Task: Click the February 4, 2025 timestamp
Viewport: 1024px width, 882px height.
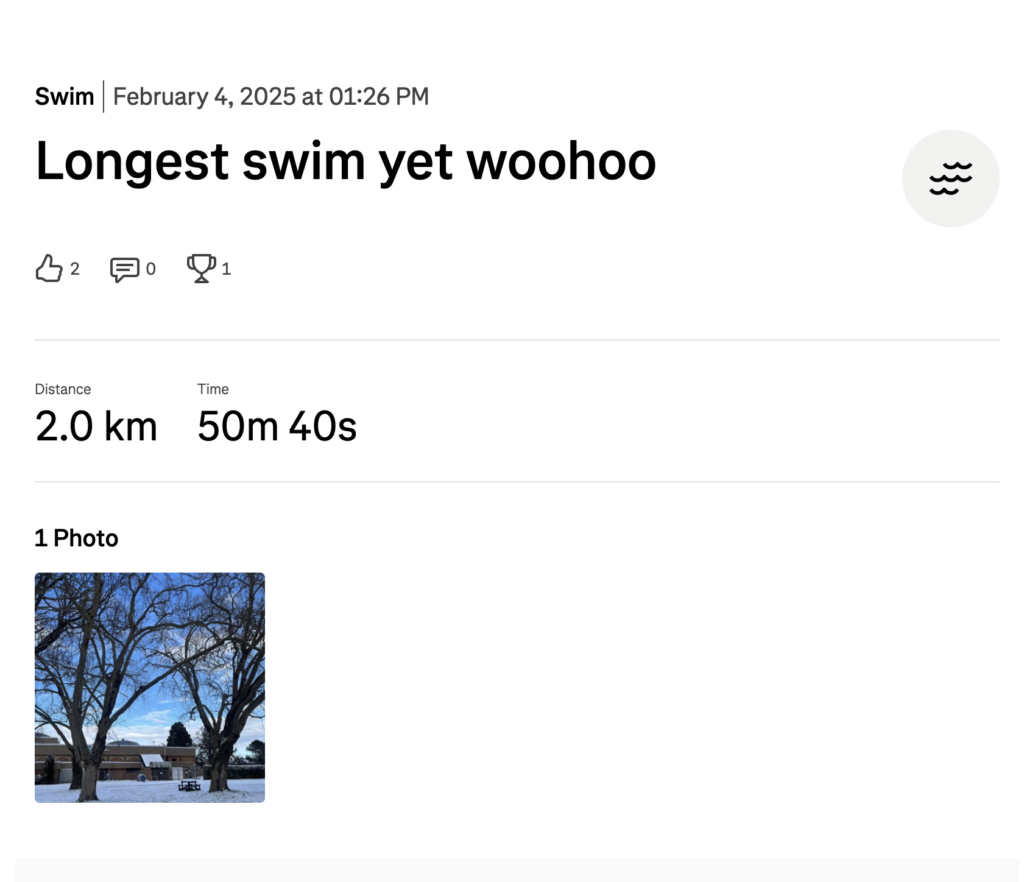Action: pos(271,96)
